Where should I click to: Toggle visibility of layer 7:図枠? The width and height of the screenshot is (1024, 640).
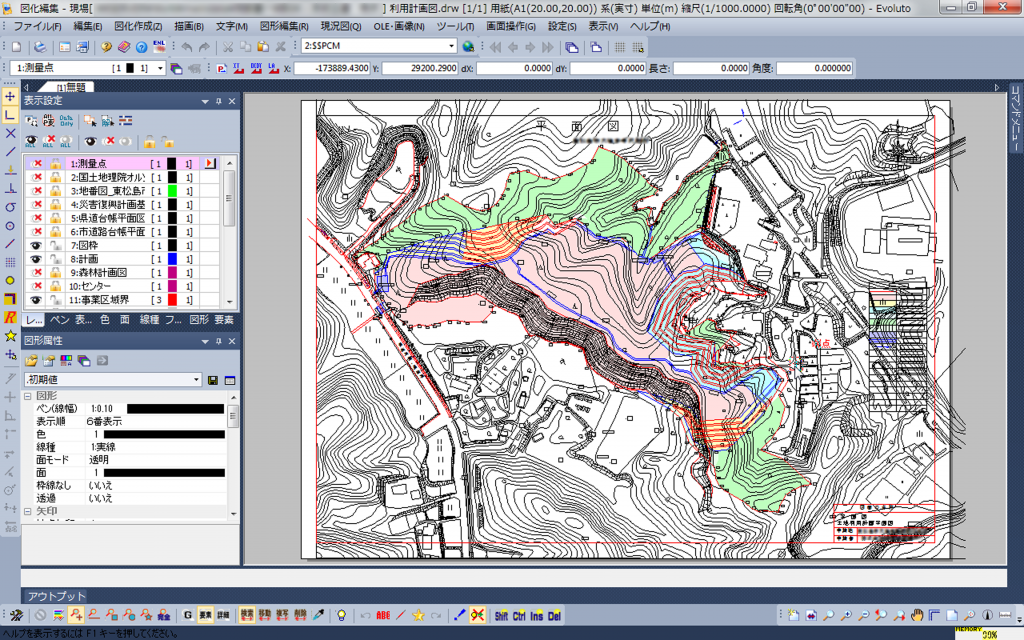coord(34,244)
